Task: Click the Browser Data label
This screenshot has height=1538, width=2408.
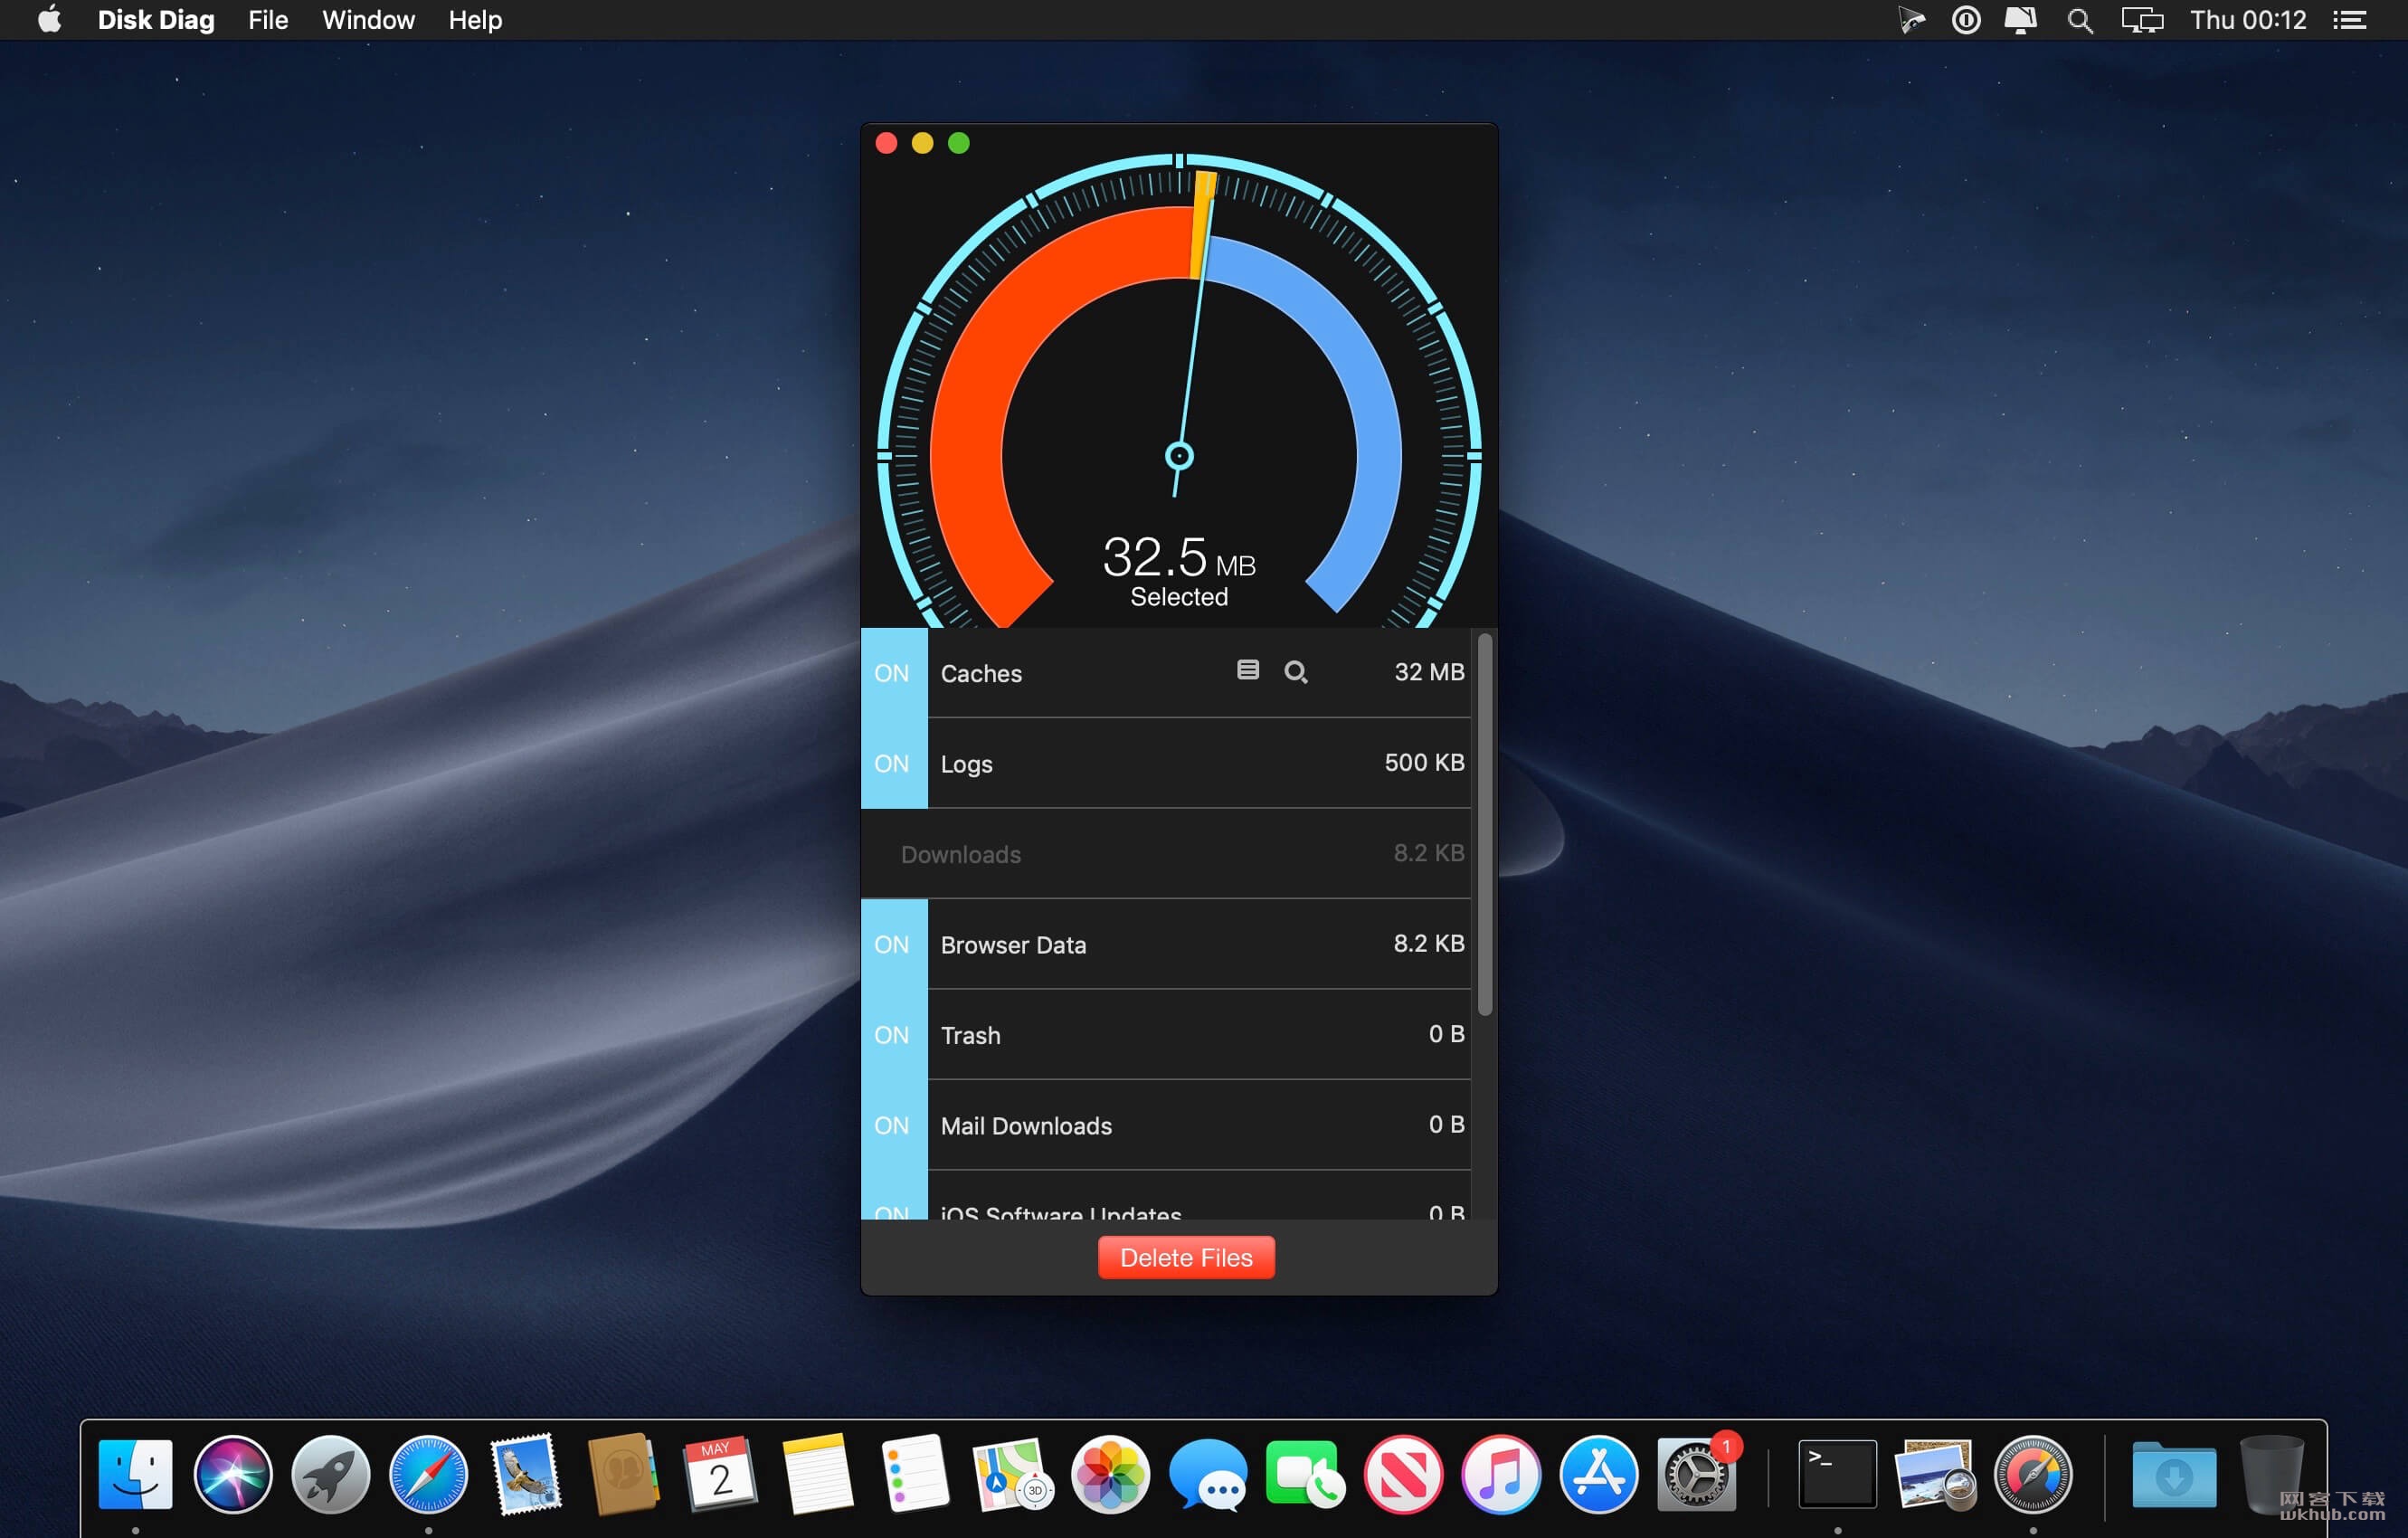Action: 1013,945
